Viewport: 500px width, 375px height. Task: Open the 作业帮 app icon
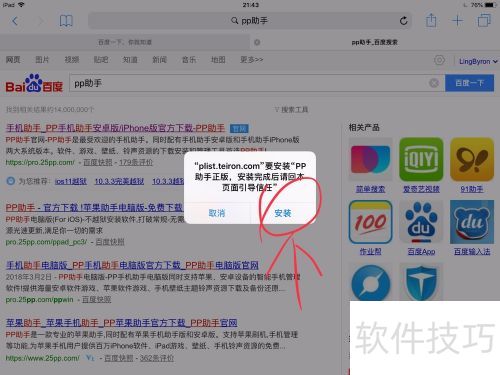370,222
